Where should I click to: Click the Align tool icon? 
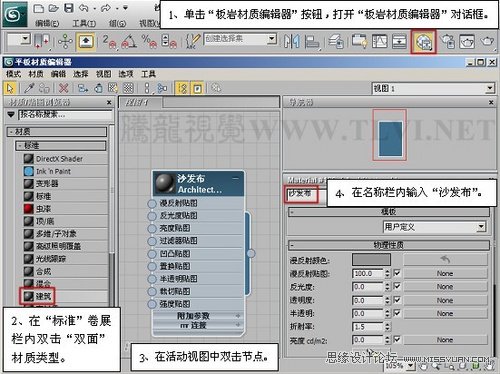pos(312,42)
